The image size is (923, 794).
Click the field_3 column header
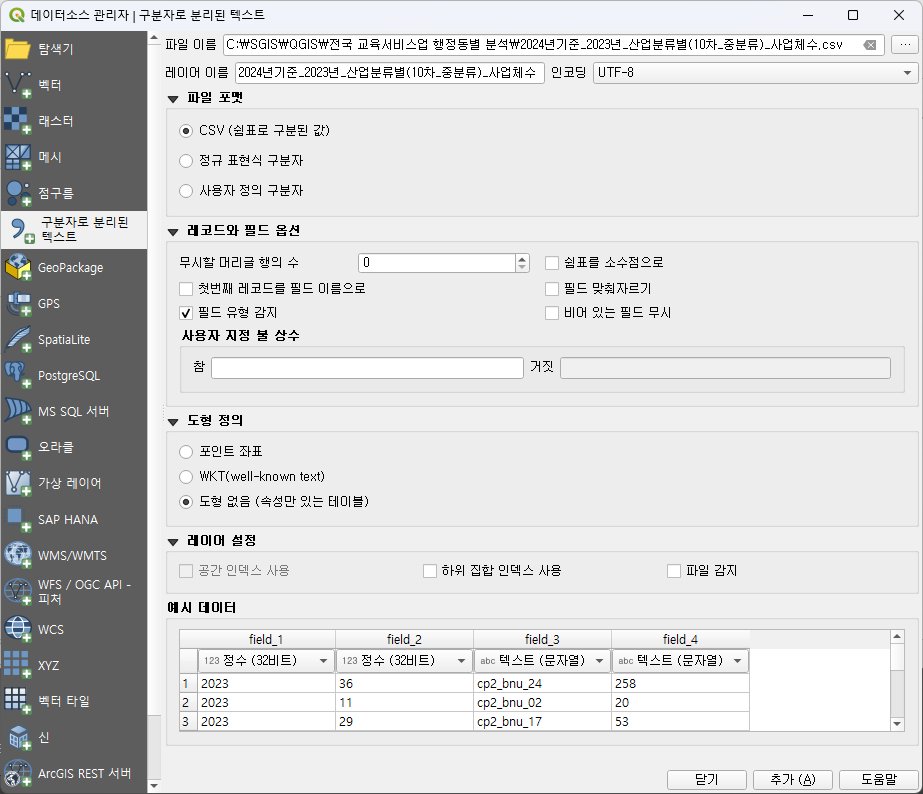542,639
